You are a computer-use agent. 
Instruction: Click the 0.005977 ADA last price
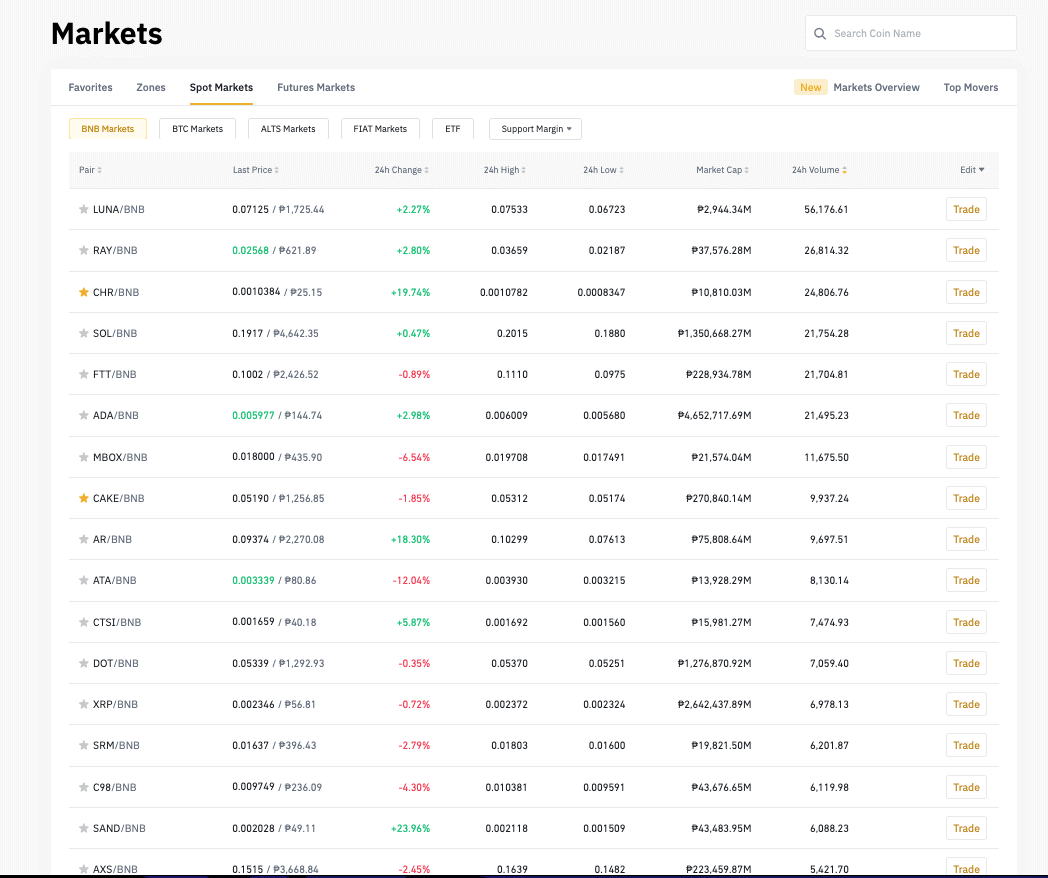pos(253,416)
